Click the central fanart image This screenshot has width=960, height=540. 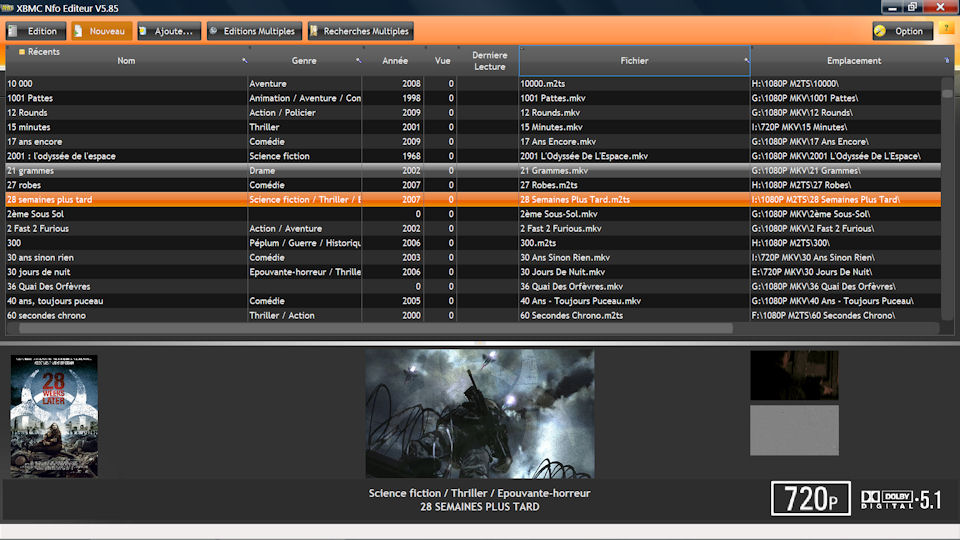[x=479, y=413]
